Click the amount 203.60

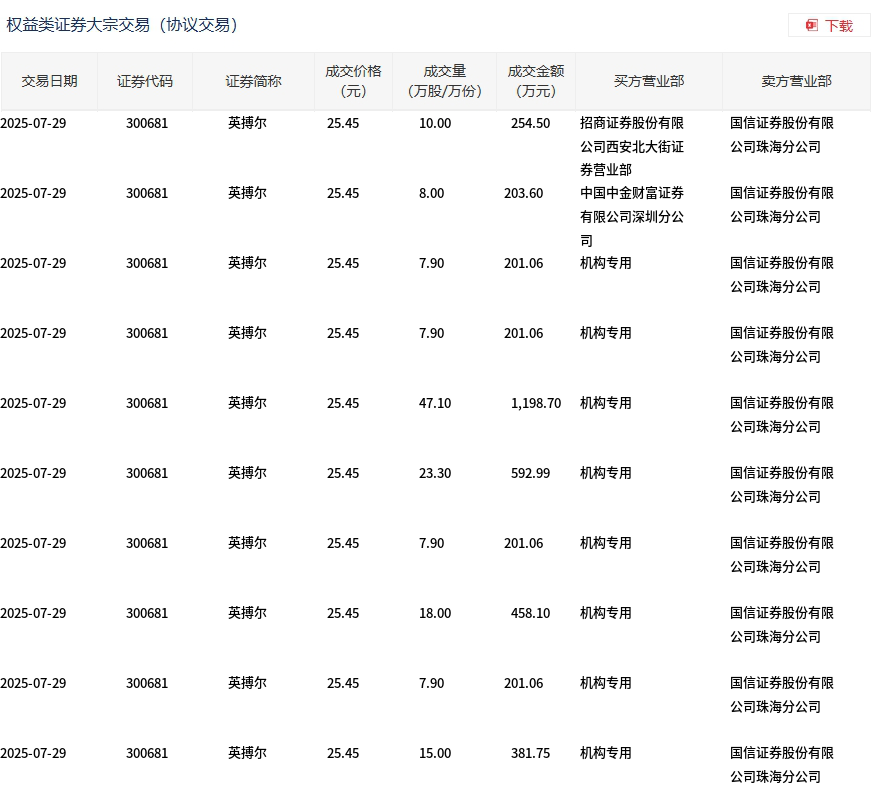[523, 194]
